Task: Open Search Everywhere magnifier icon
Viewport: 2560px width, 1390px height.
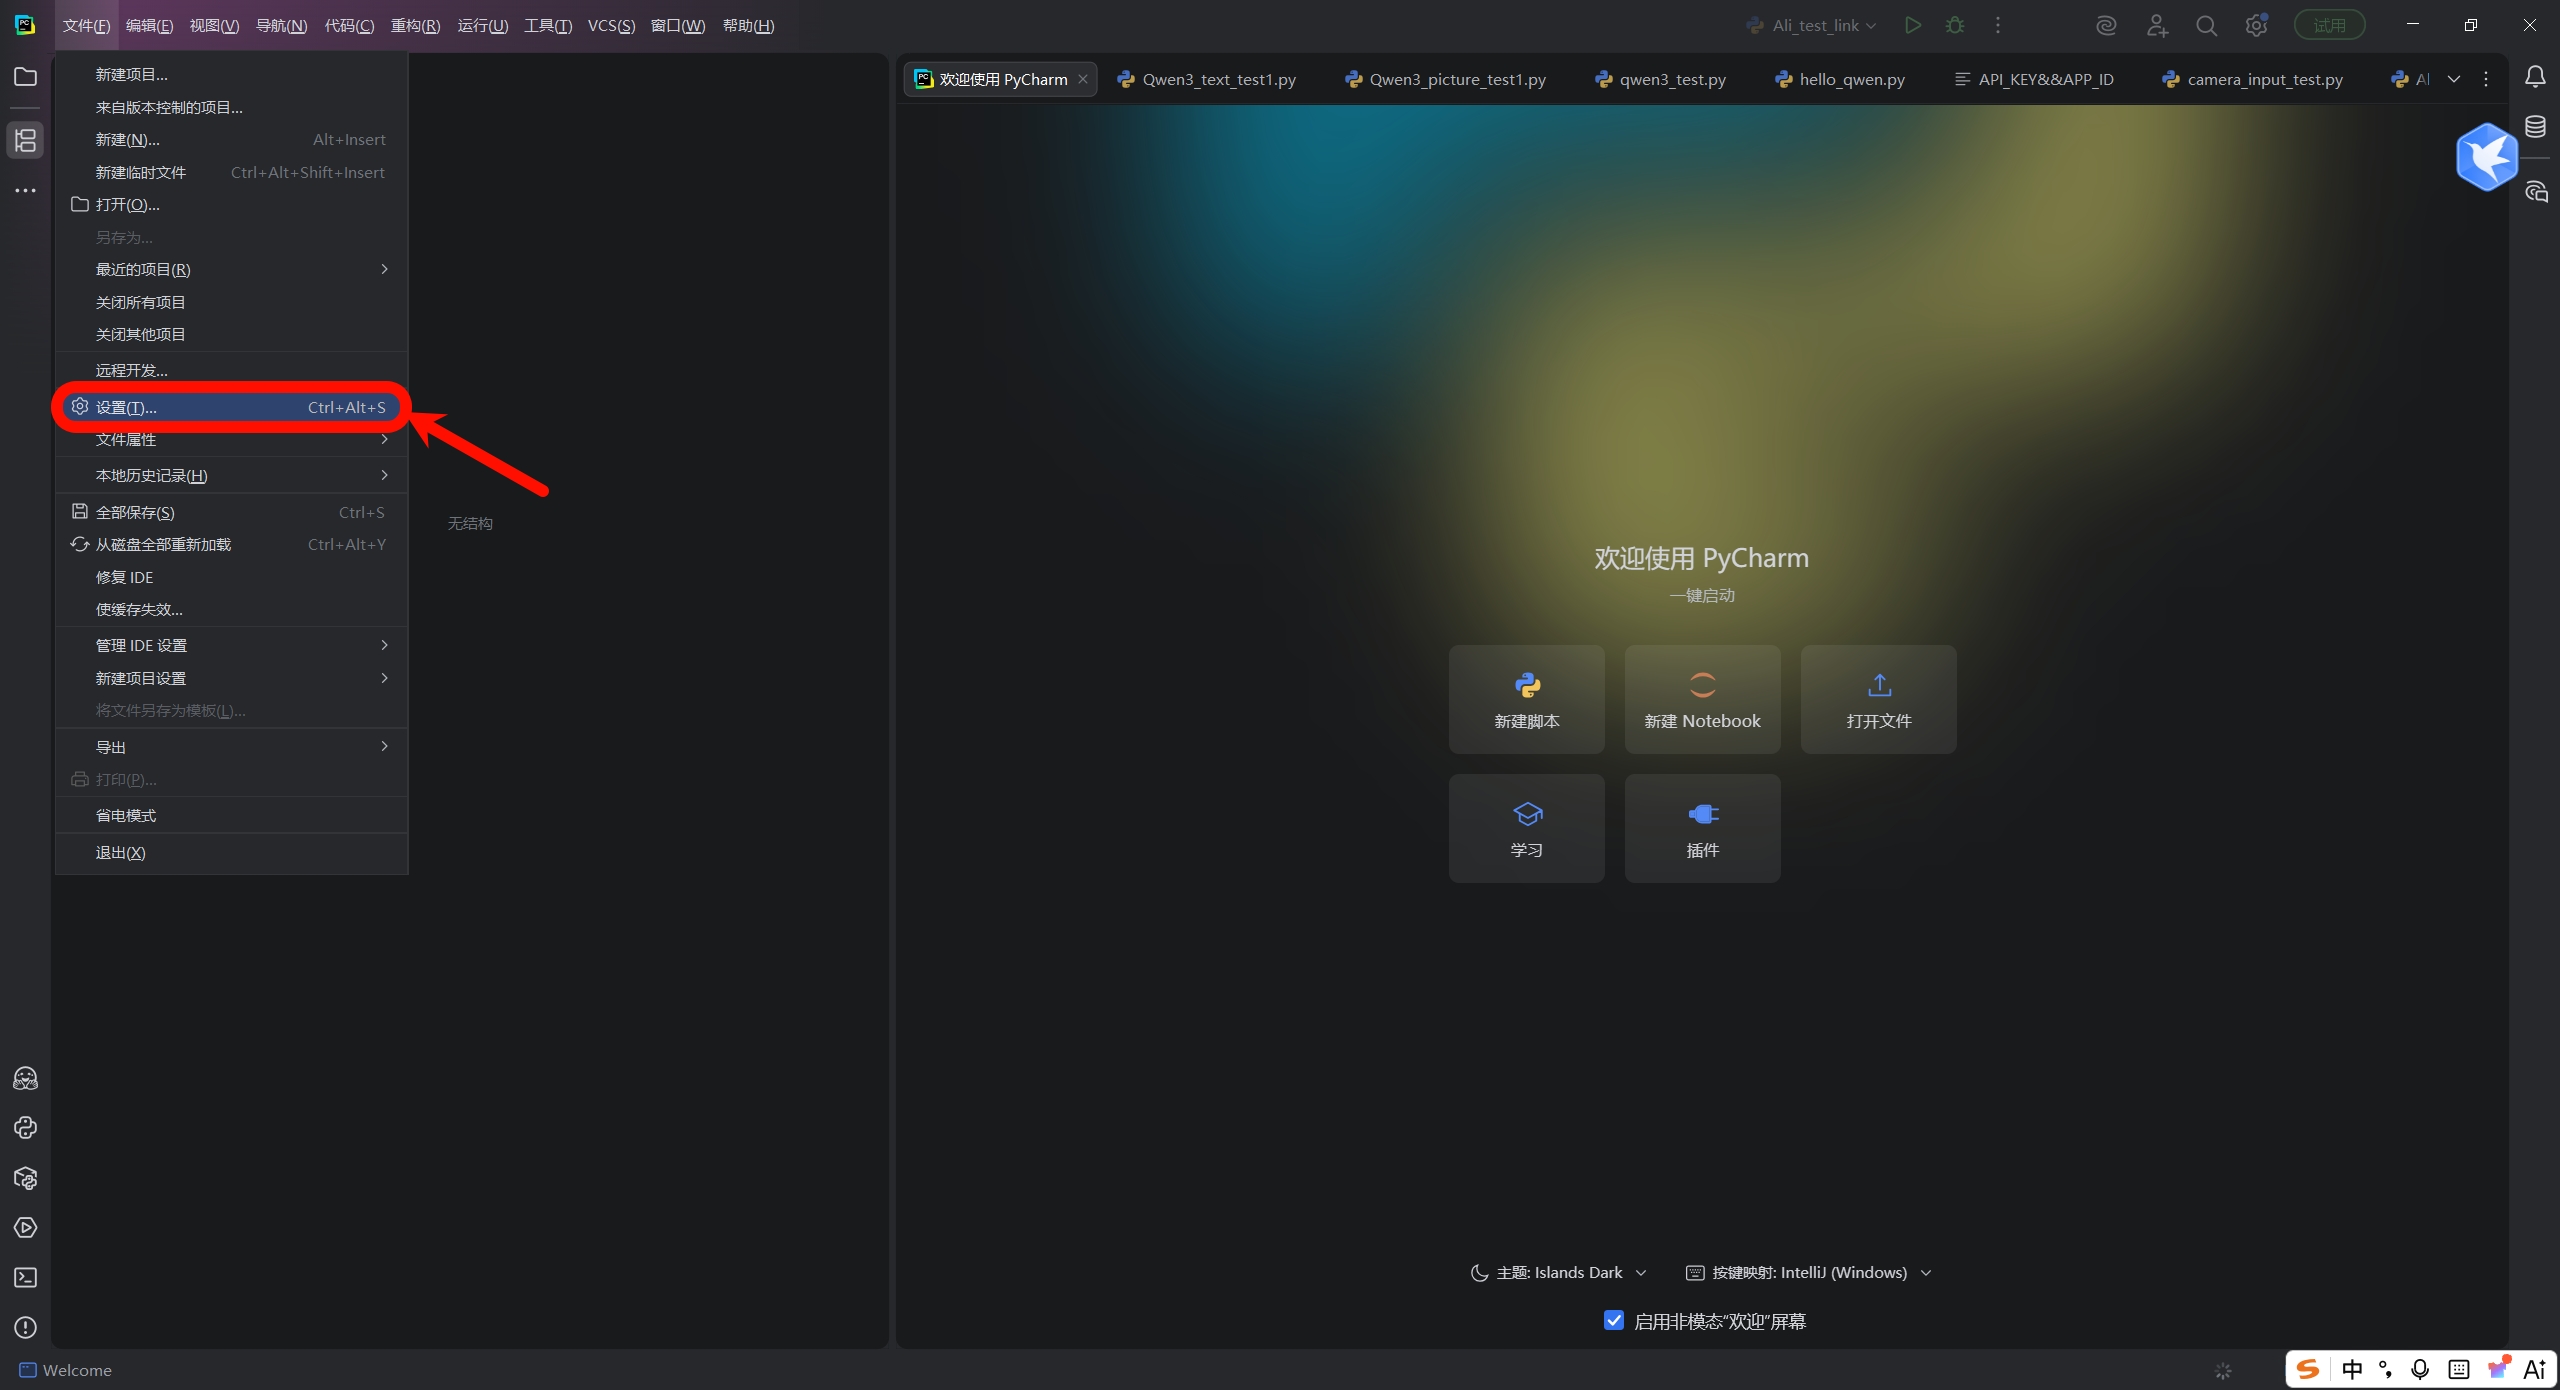Action: [x=2206, y=25]
